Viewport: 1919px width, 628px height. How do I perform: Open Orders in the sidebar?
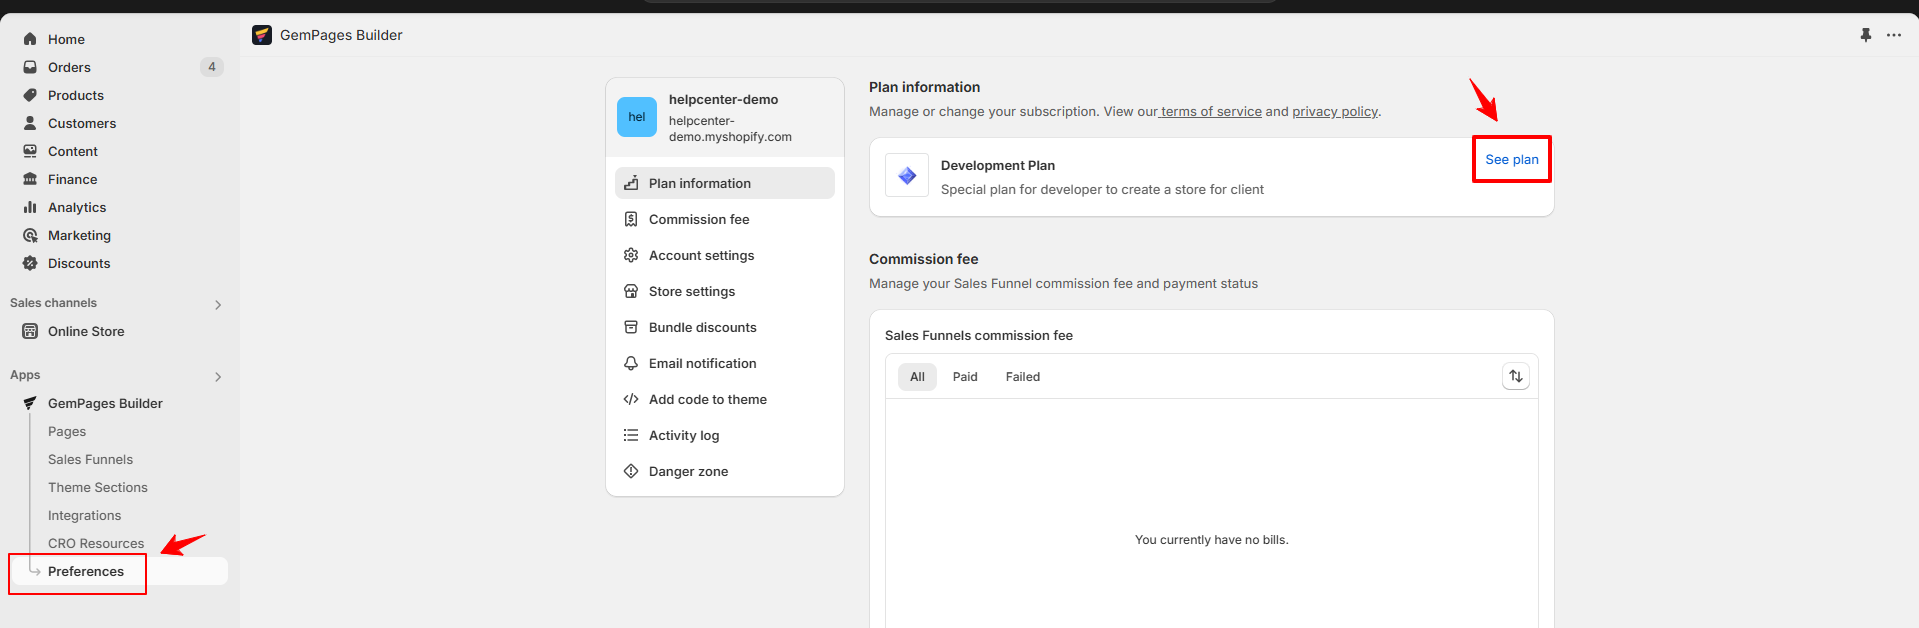pos(69,67)
